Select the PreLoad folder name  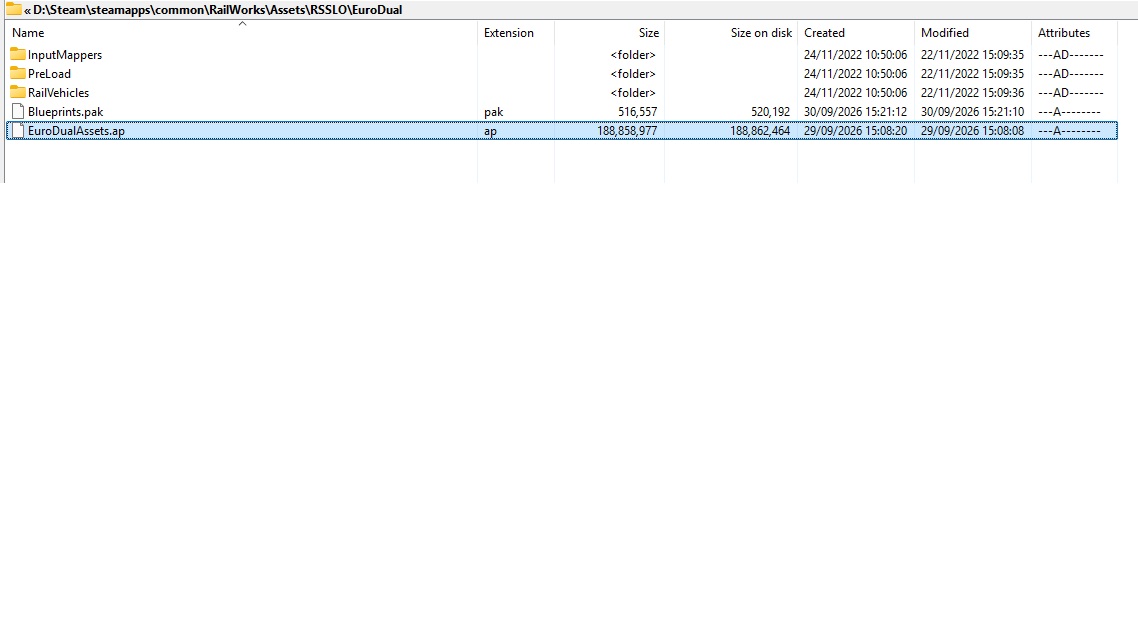click(49, 73)
